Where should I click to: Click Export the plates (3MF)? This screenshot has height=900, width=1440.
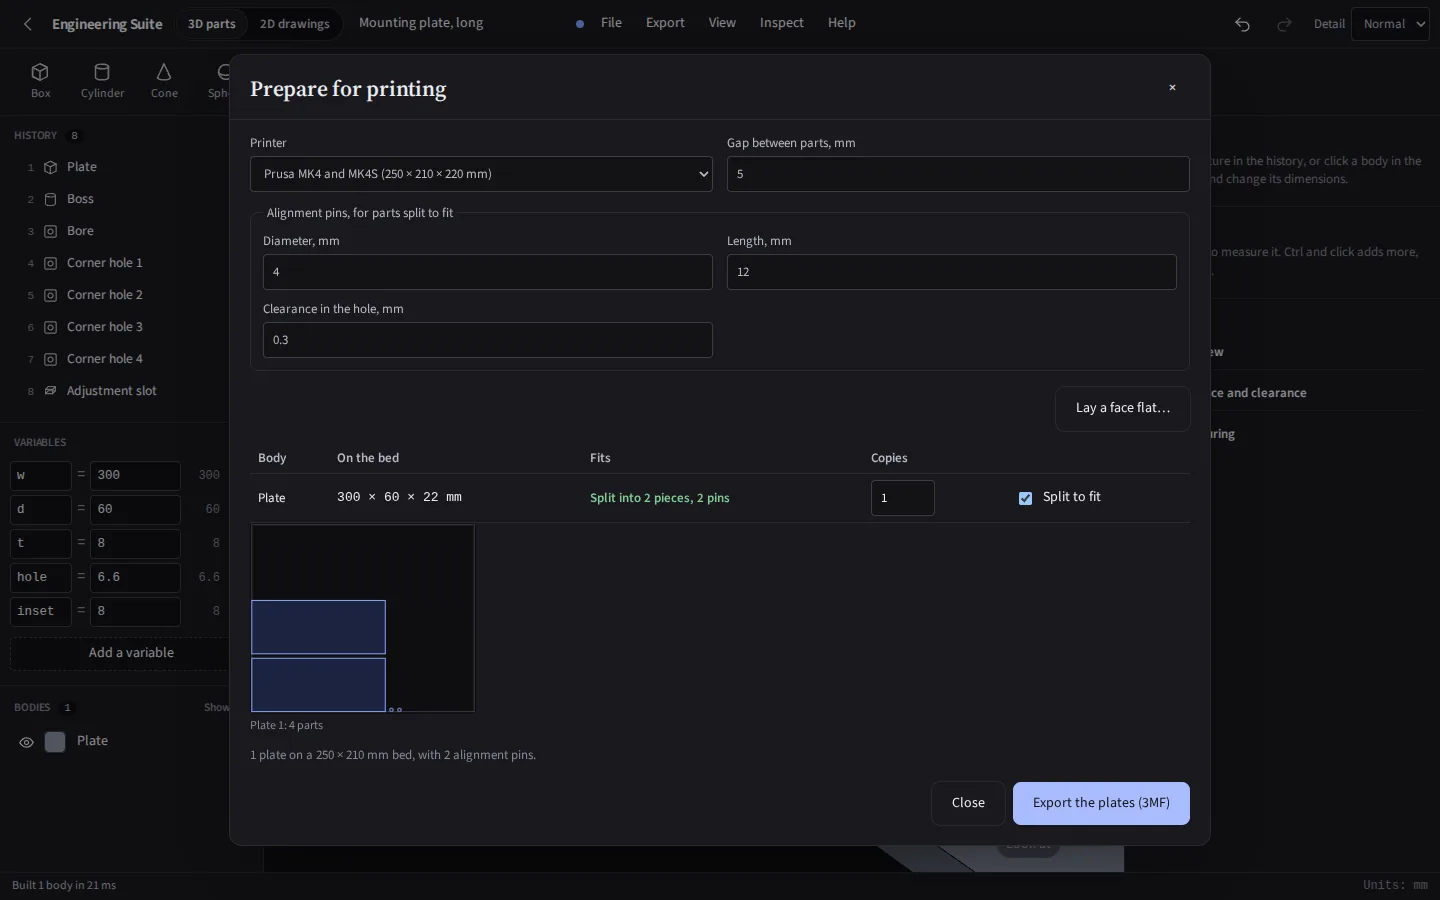point(1101,803)
